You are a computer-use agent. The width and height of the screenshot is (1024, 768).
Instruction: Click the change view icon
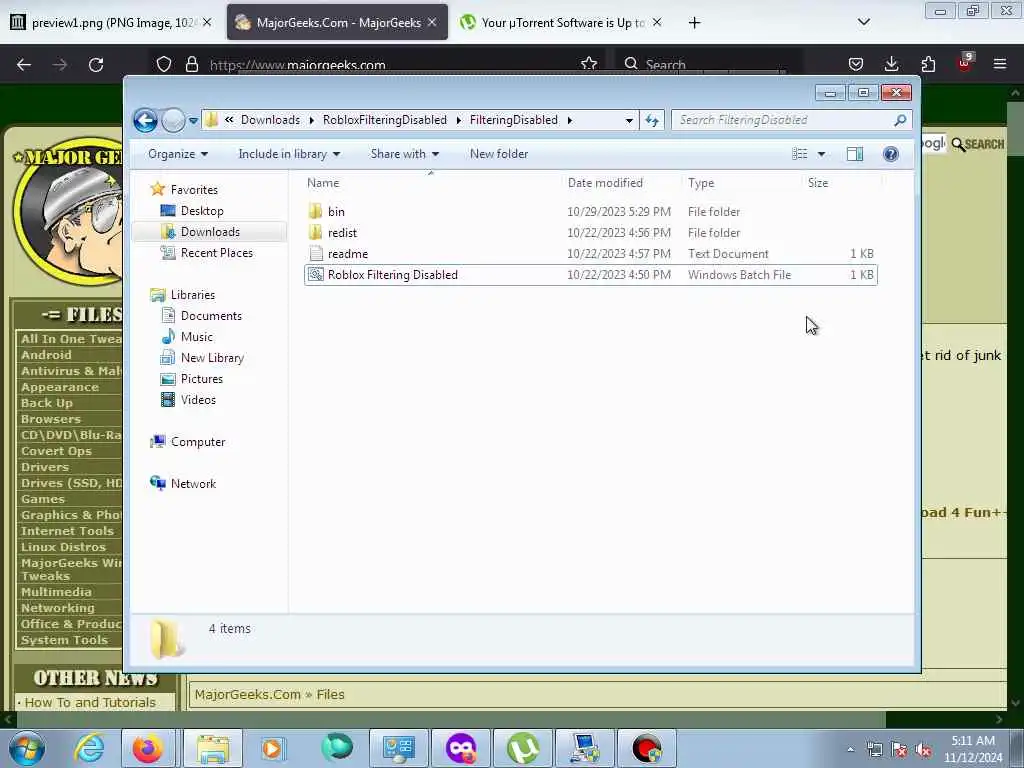[799, 154]
